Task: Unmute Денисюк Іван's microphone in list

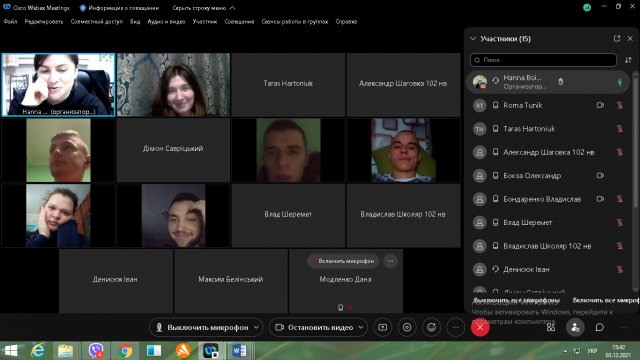Action: pyautogui.click(x=620, y=269)
